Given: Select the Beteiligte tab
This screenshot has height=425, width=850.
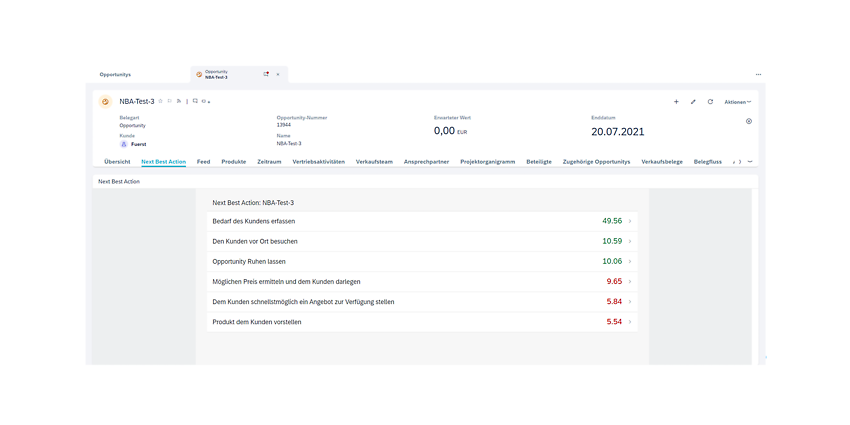Looking at the screenshot, I should 539,162.
